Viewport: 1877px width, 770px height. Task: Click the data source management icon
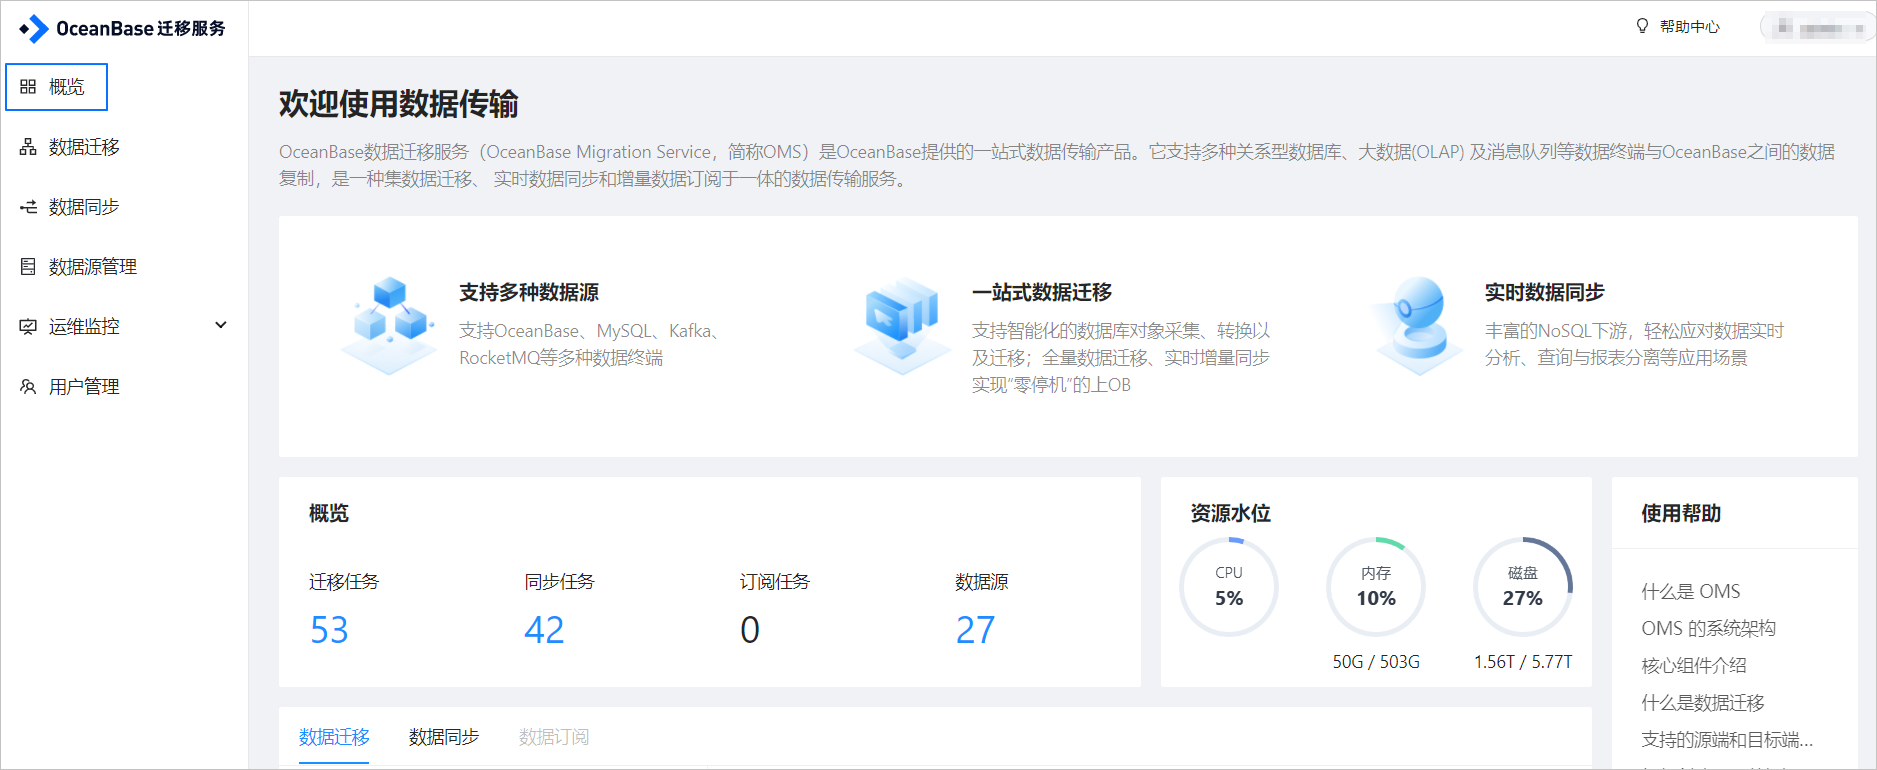[28, 267]
